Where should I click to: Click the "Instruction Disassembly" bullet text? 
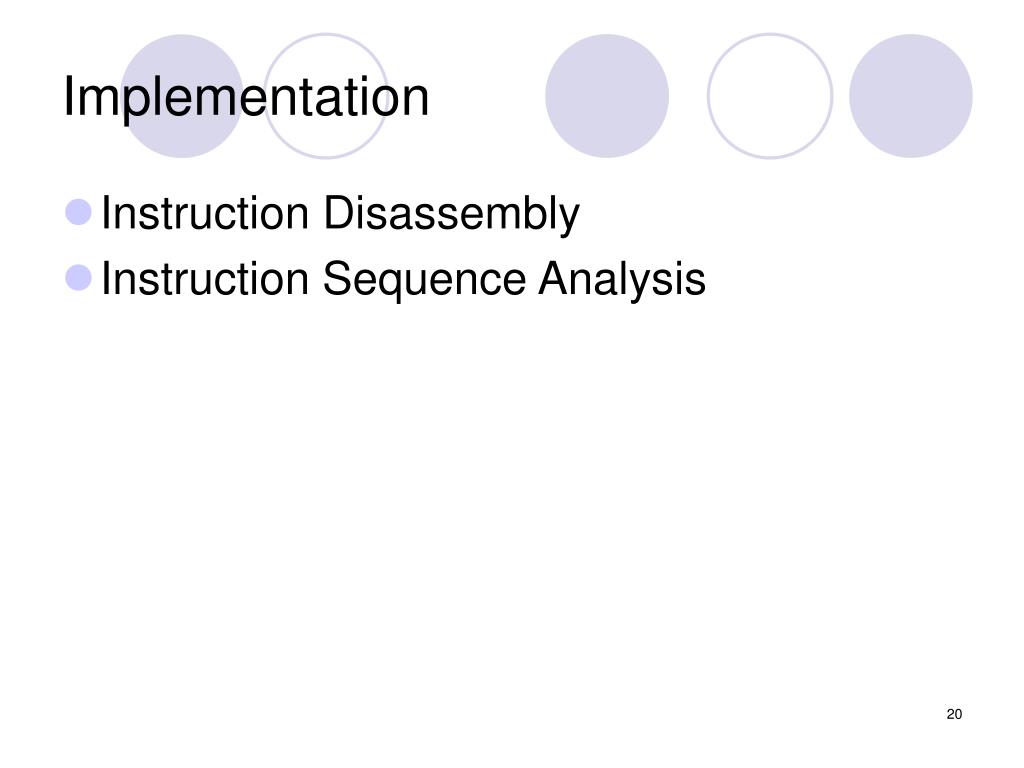(340, 214)
